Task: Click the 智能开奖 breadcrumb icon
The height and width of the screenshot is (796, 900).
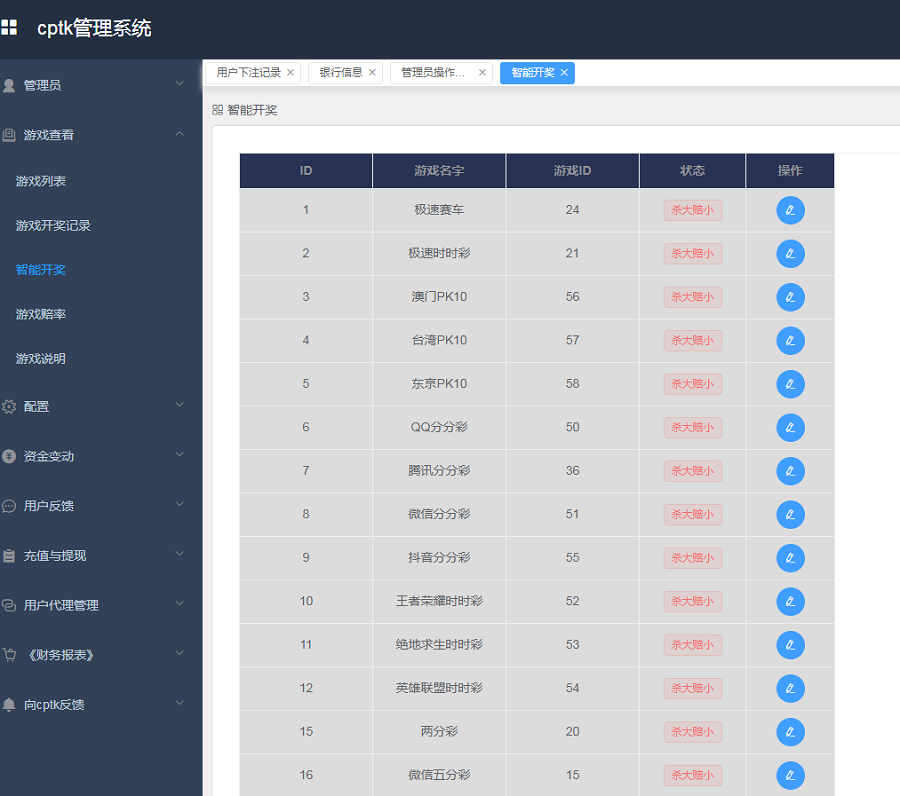Action: [x=216, y=111]
